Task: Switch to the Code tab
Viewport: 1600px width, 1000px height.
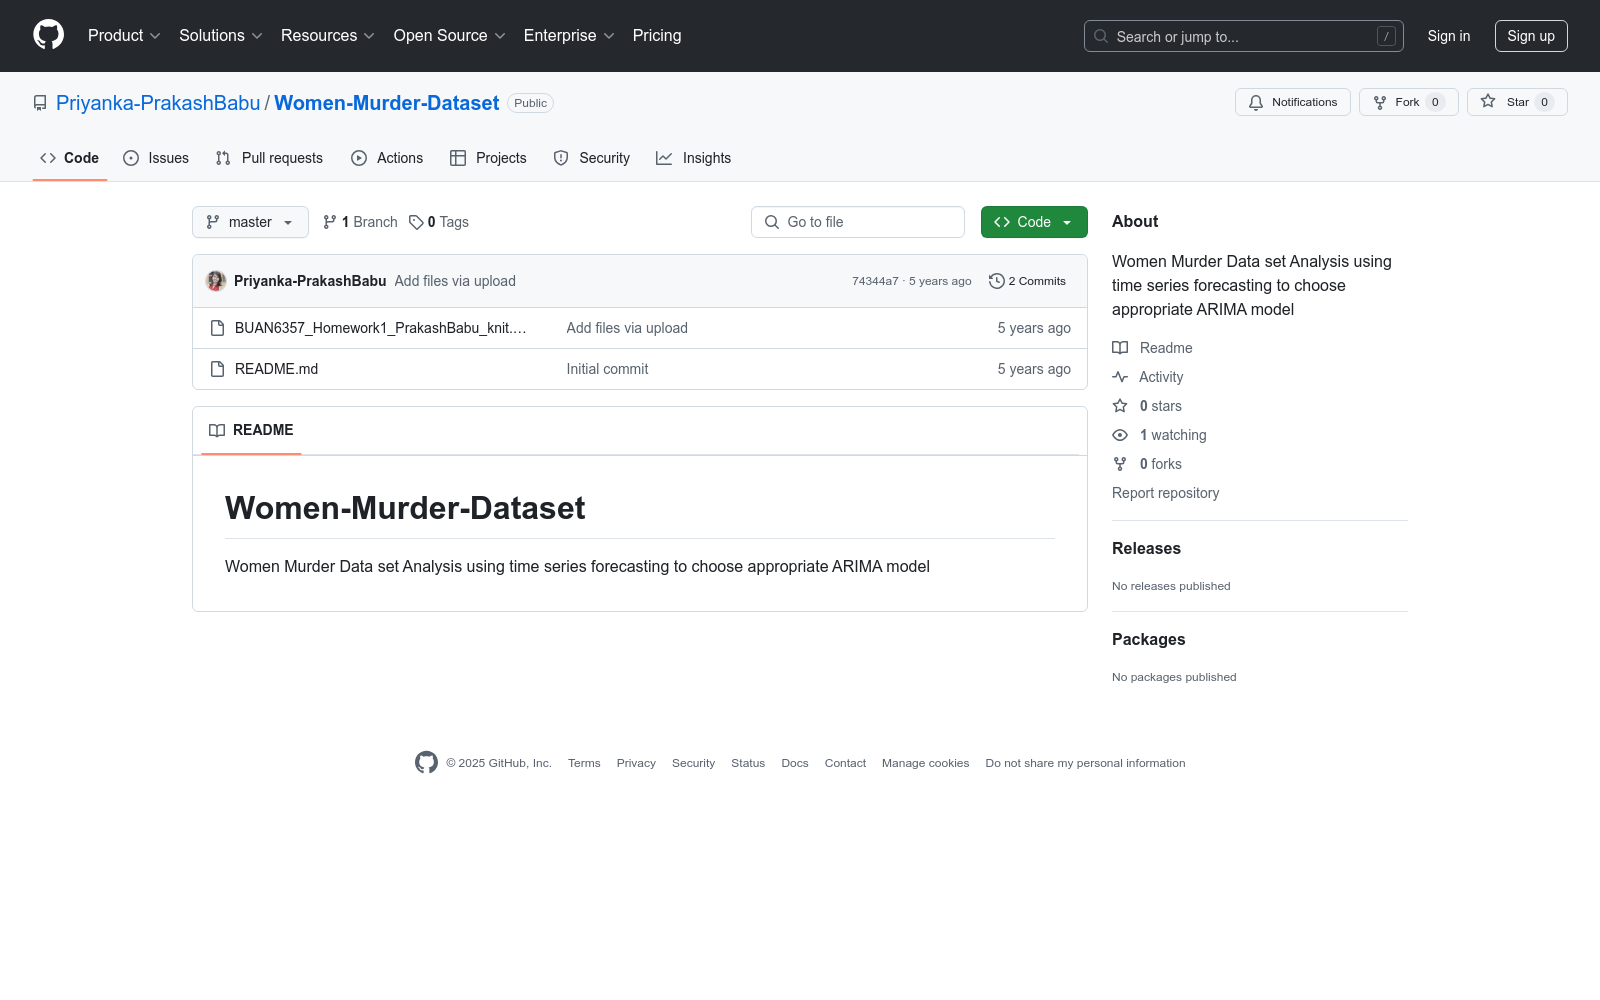Action: 69,158
